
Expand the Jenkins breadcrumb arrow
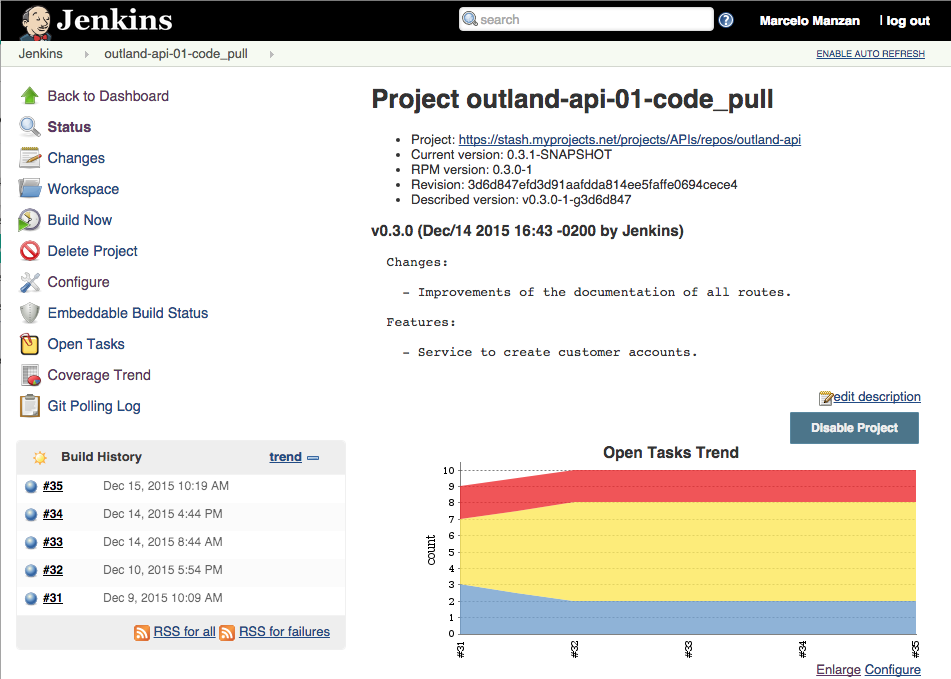tap(86, 54)
